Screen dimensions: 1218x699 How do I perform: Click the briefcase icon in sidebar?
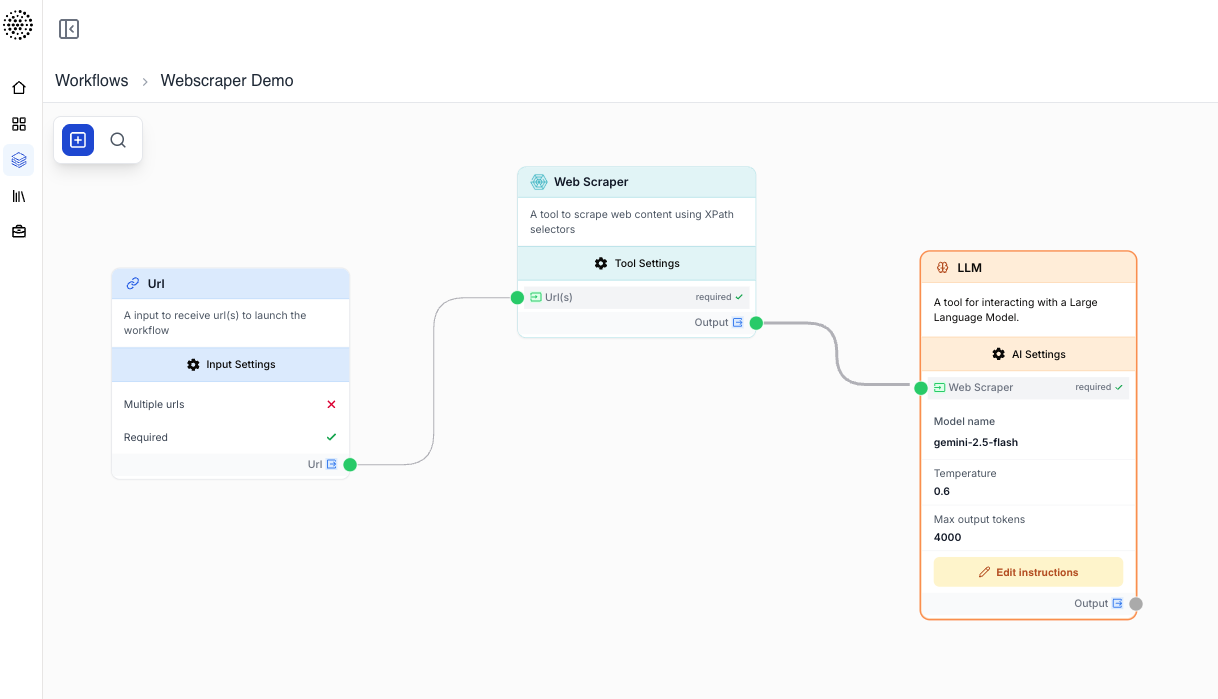pos(18,231)
